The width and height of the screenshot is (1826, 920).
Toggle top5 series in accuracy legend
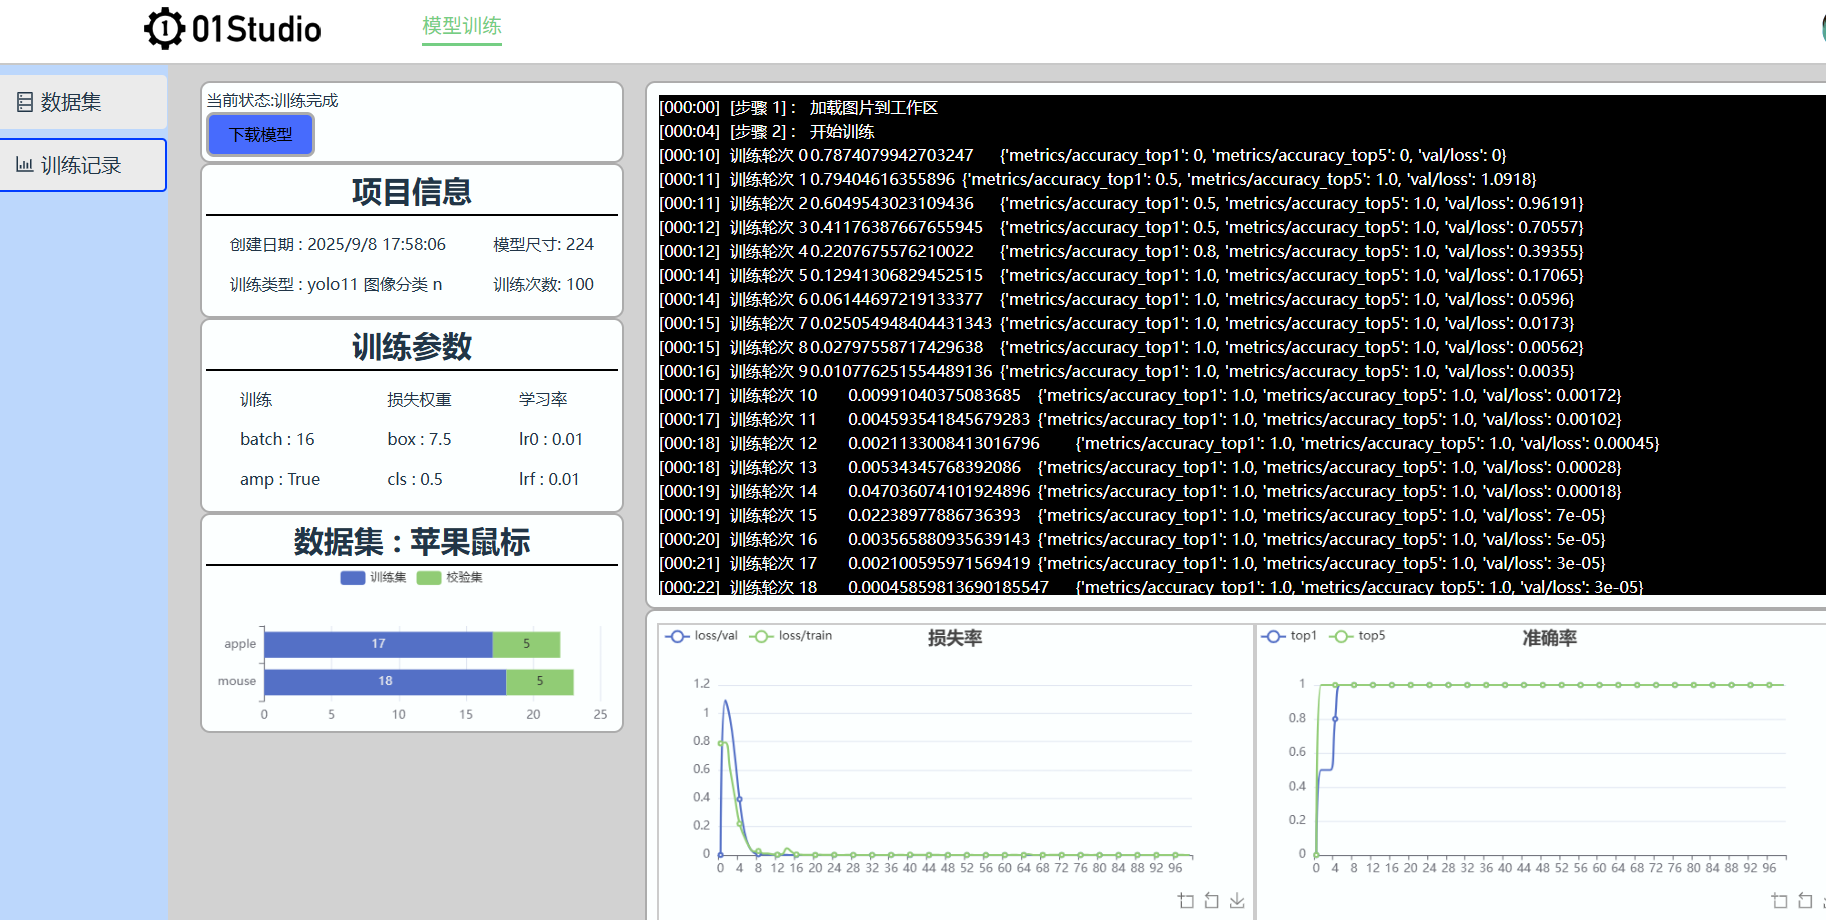point(1357,636)
